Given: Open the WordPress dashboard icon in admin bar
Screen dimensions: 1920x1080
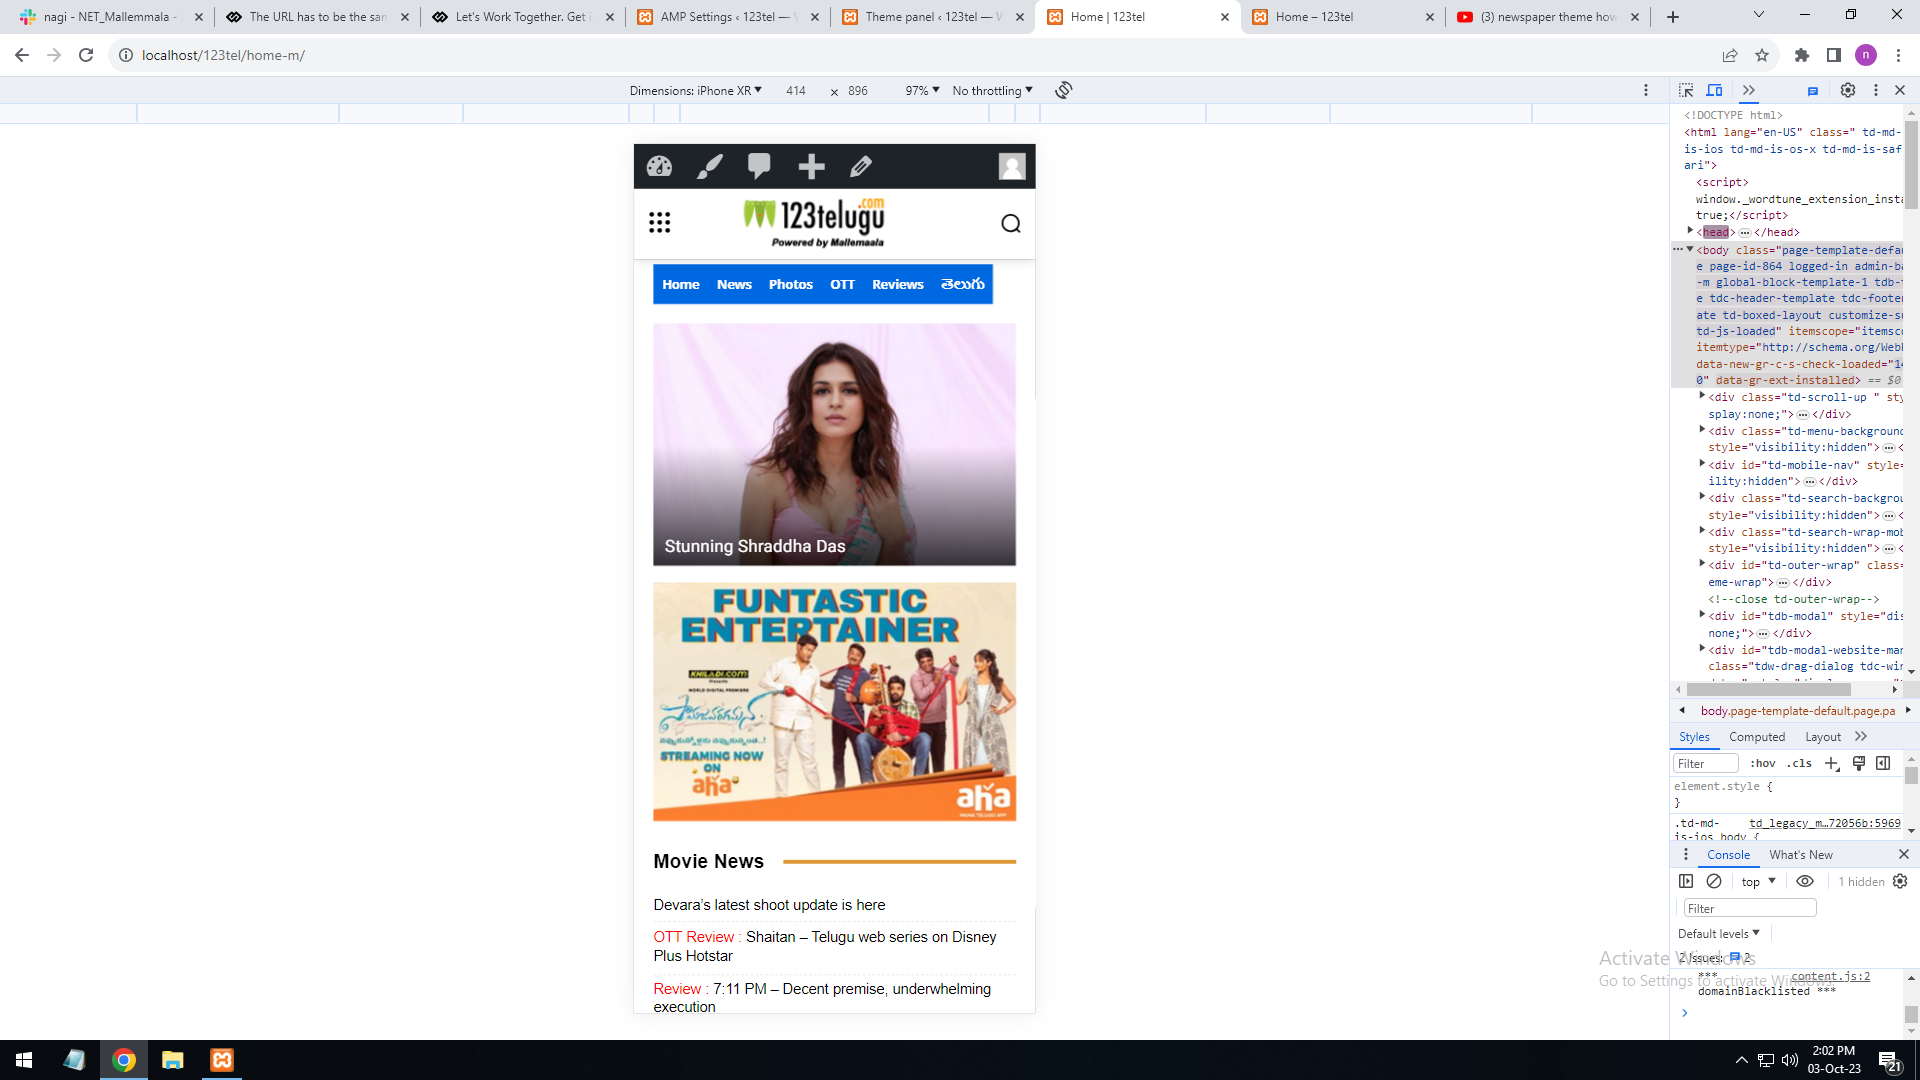Looking at the screenshot, I should pyautogui.click(x=659, y=166).
